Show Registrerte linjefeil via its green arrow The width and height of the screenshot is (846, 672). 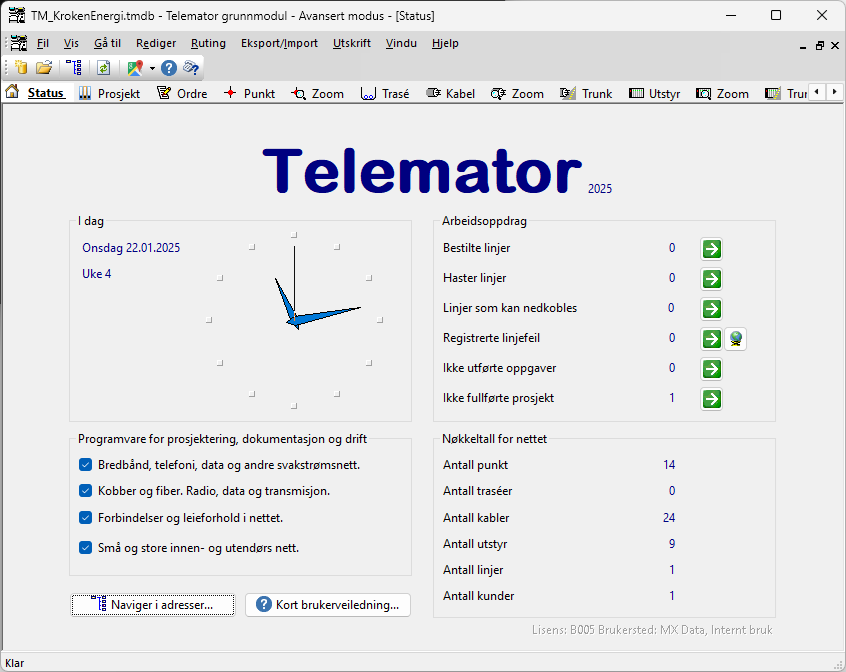point(712,339)
